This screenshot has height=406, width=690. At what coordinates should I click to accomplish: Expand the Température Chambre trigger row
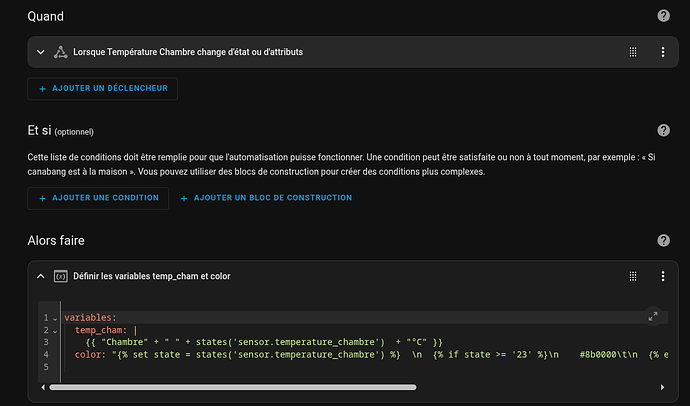pyautogui.click(x=40, y=52)
